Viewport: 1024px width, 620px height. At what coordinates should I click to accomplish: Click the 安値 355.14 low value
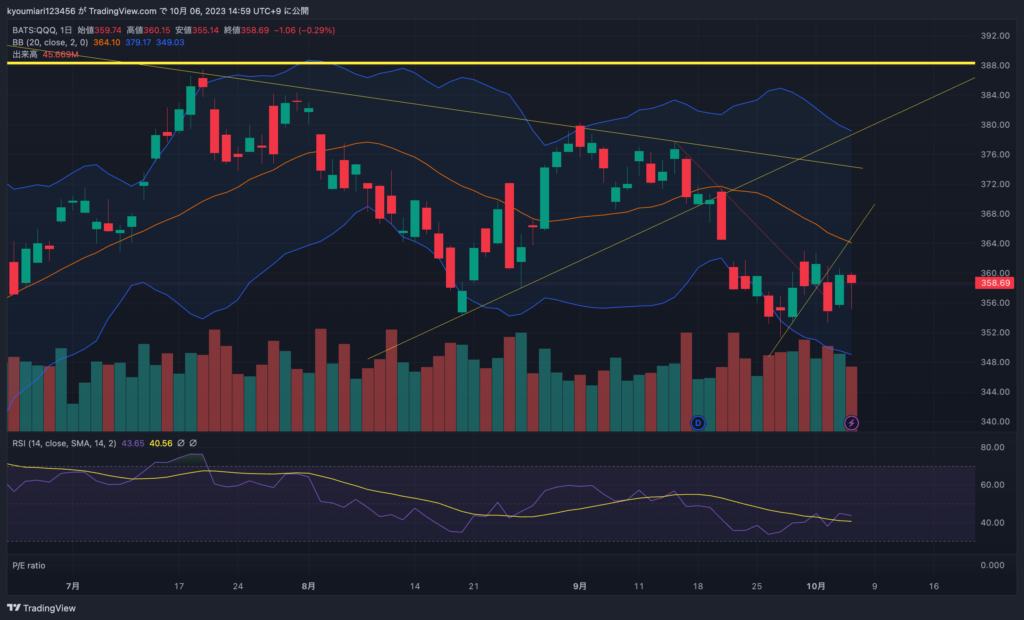pos(197,30)
